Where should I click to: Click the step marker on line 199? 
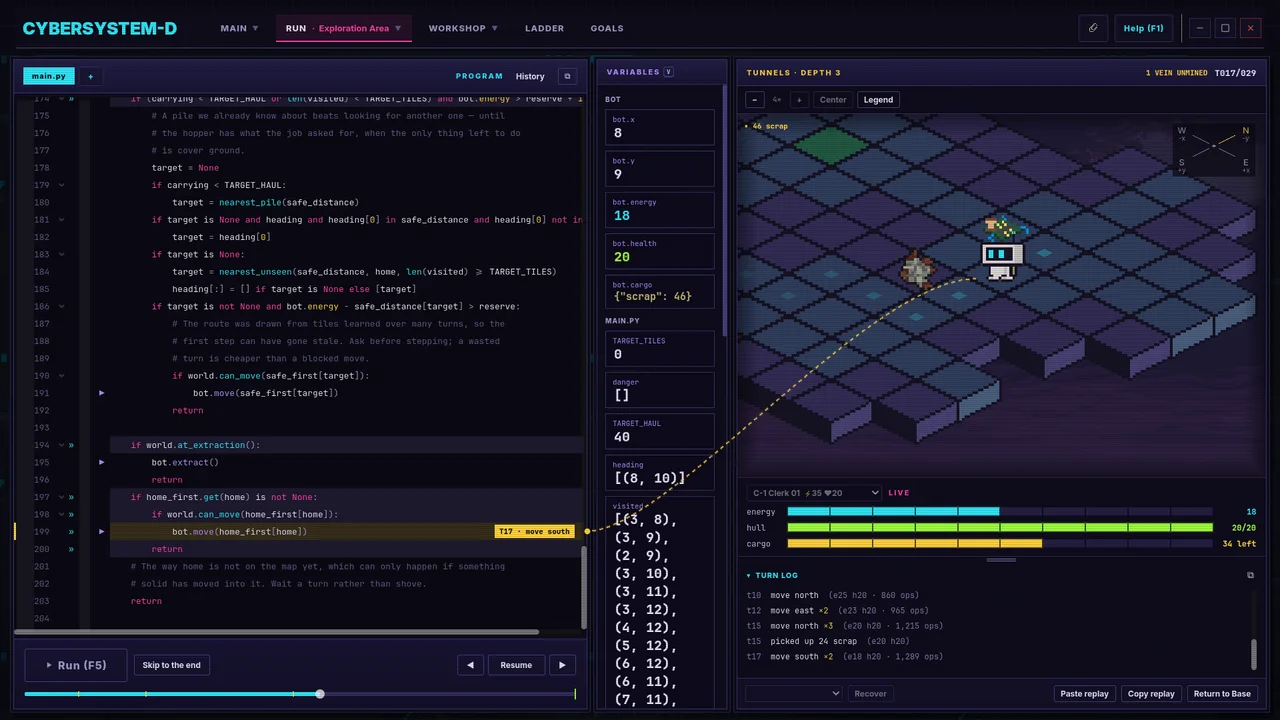(101, 531)
